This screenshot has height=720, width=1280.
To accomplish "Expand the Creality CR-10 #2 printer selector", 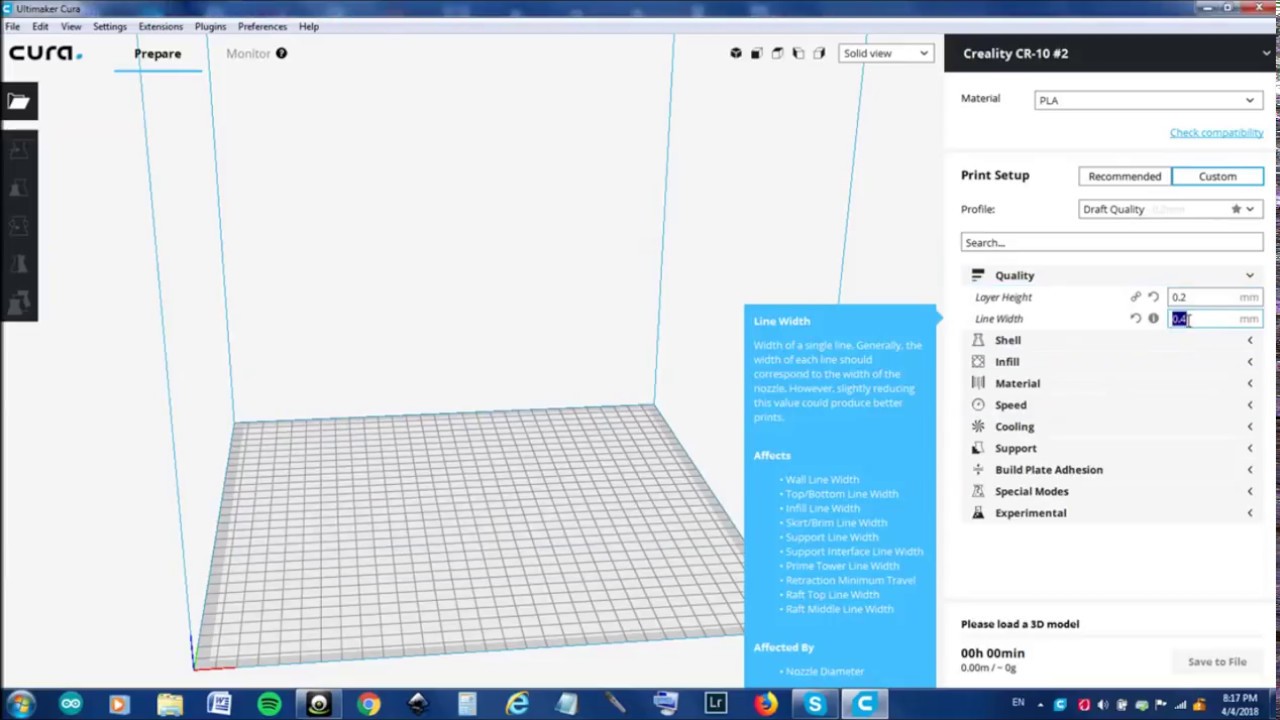I will point(1112,53).
